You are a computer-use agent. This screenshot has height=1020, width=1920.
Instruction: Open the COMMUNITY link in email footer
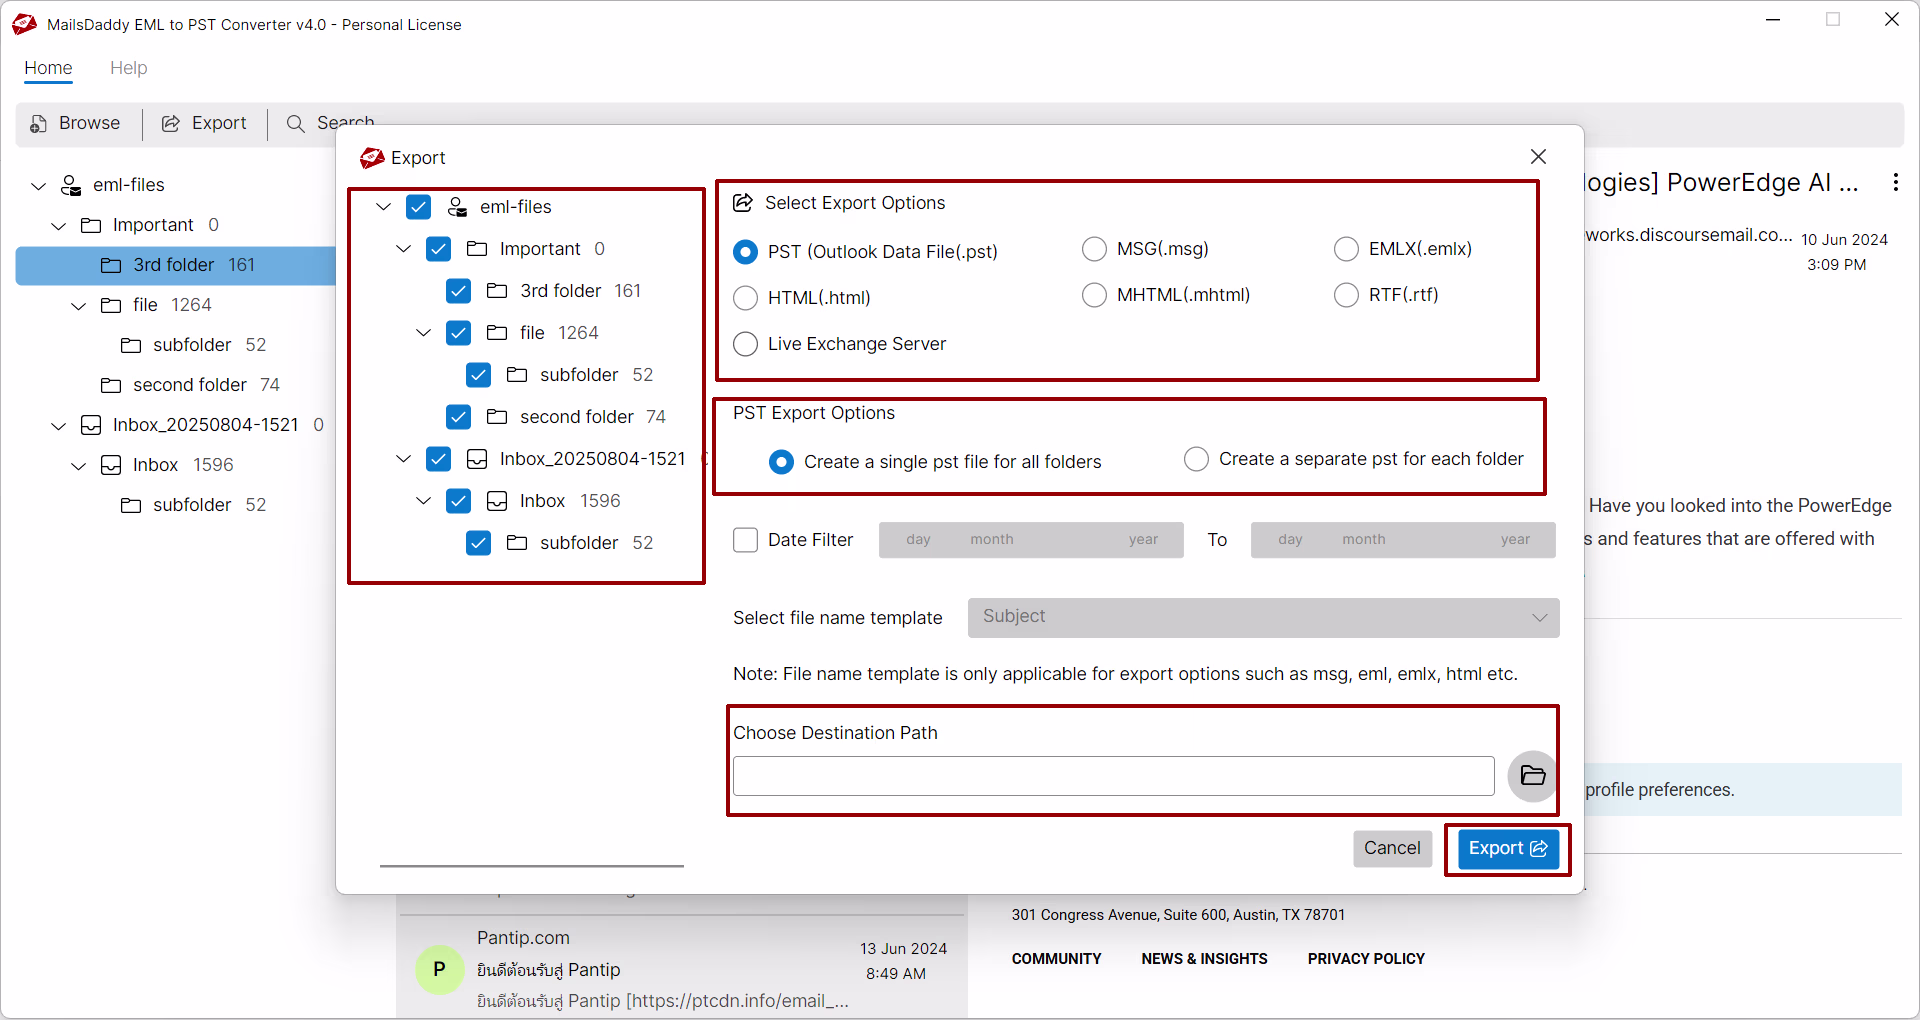click(x=1056, y=958)
